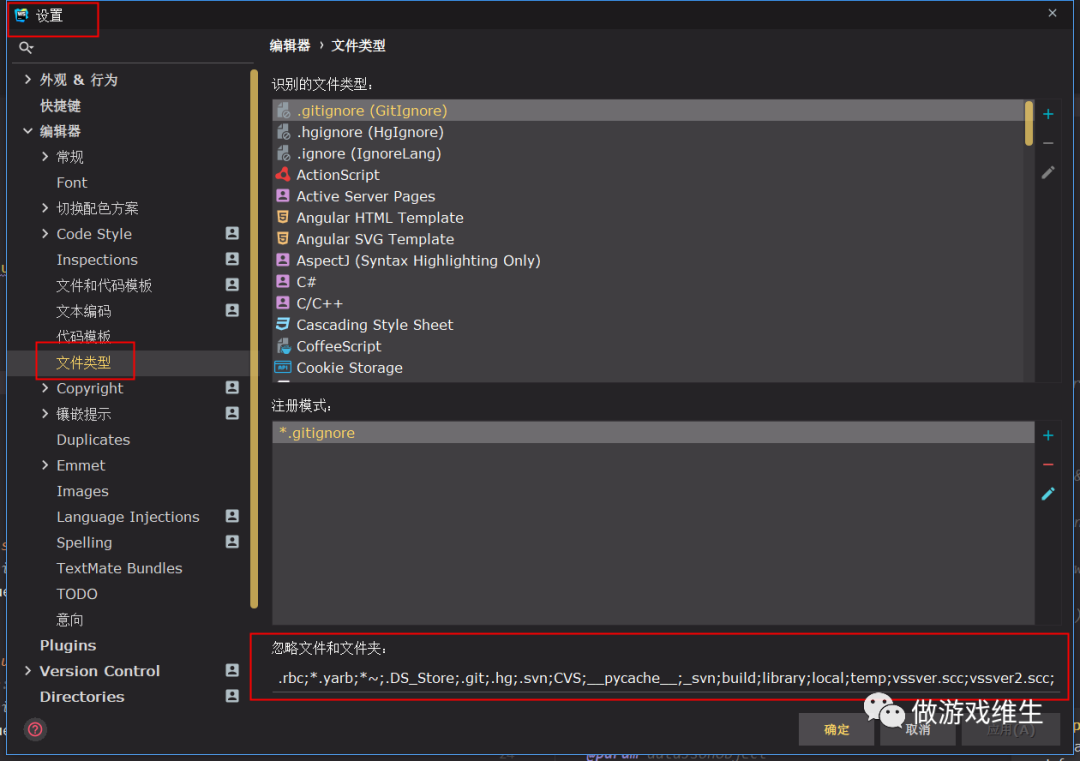This screenshot has height=761, width=1080.
Task: Click the 应用(A) button
Action: 1010,729
